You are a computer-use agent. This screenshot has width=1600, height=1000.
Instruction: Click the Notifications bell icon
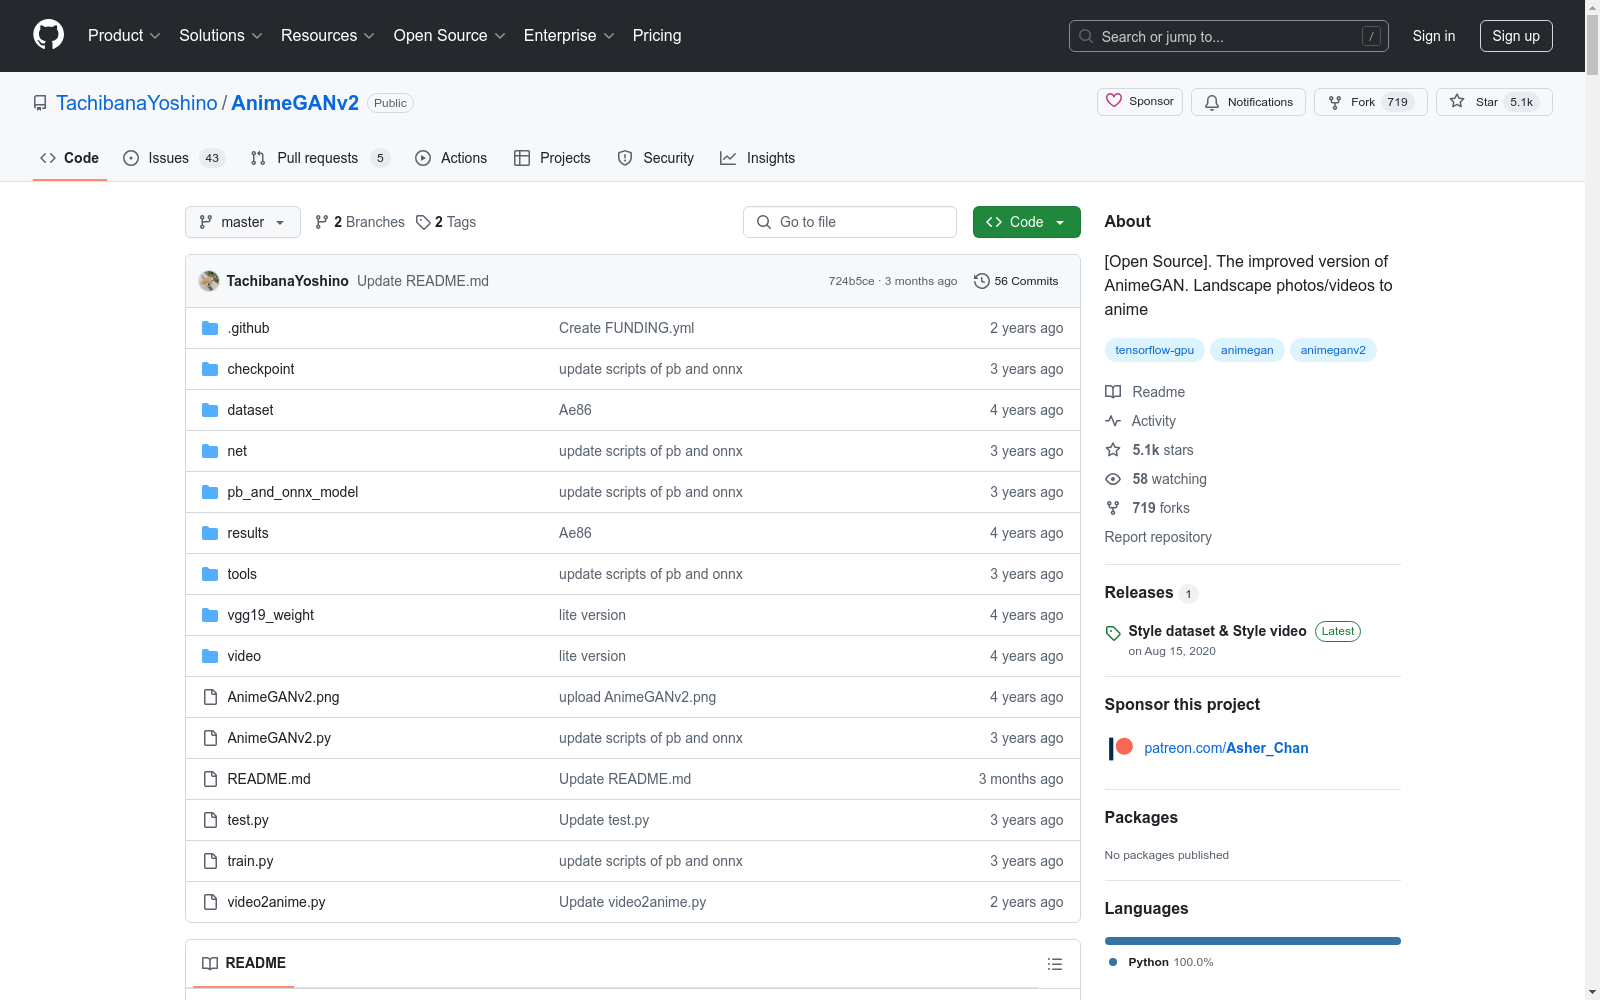click(1212, 102)
